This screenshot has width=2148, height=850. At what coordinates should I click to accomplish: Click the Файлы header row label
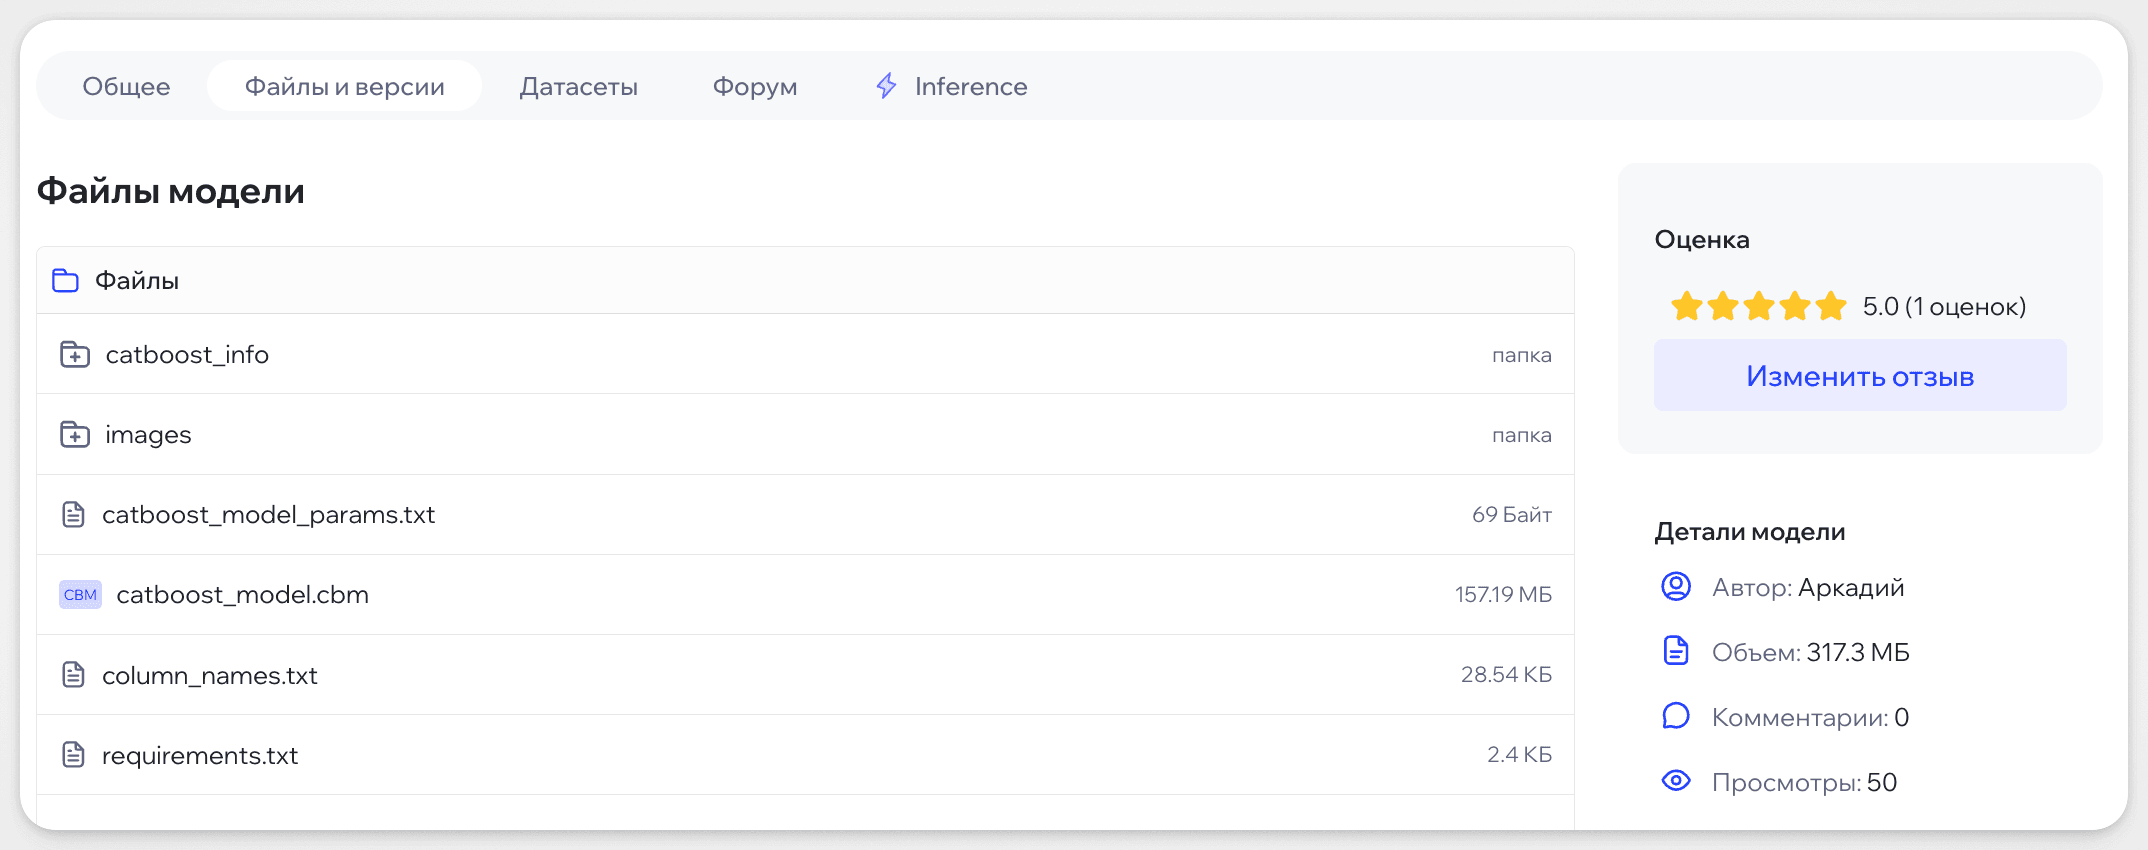[x=137, y=280]
